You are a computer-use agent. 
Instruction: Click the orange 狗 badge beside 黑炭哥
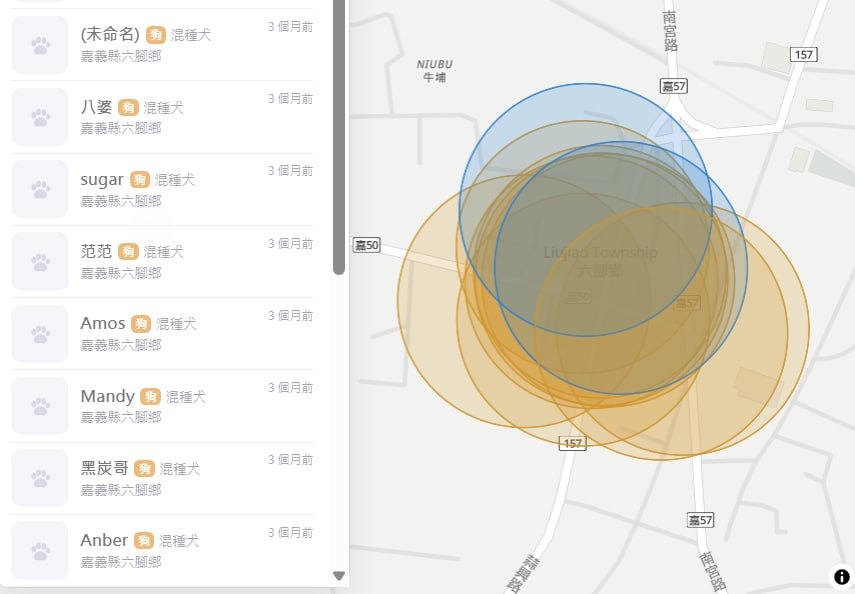click(x=144, y=468)
